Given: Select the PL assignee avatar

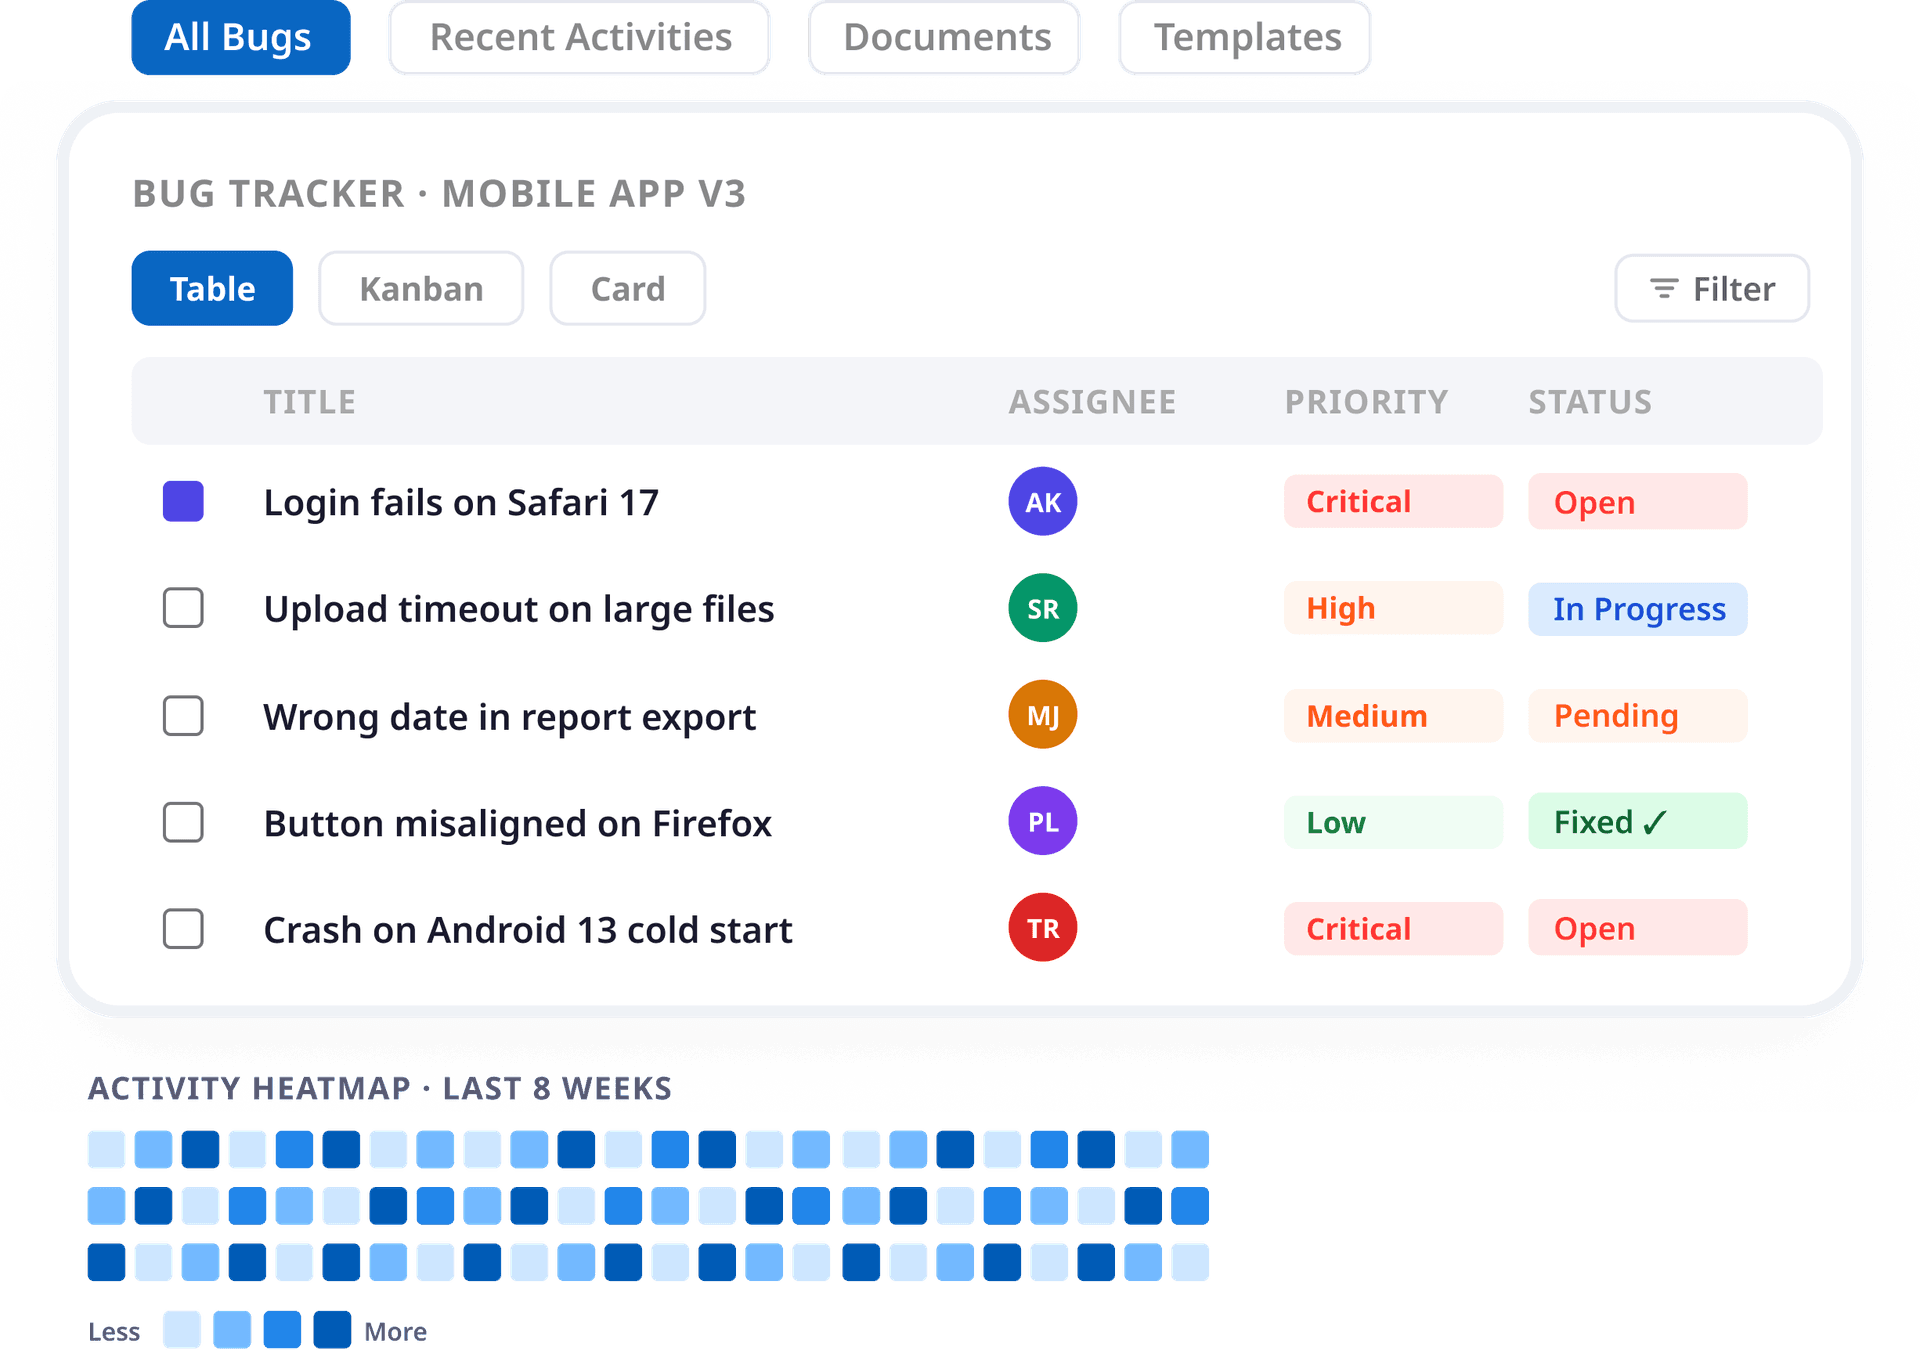Looking at the screenshot, I should pyautogui.click(x=1042, y=821).
